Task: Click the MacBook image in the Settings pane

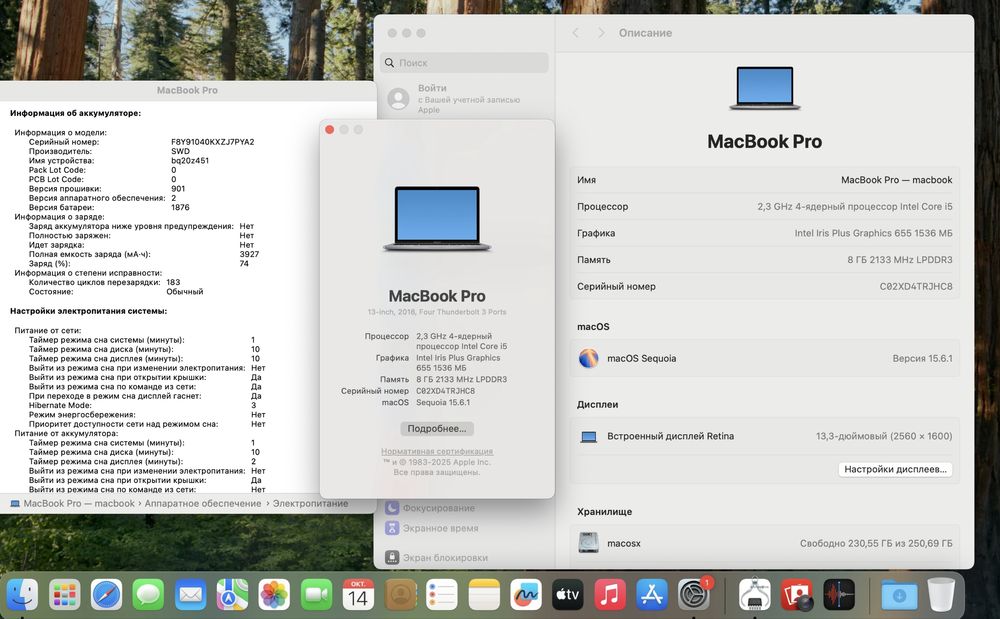Action: point(764,88)
